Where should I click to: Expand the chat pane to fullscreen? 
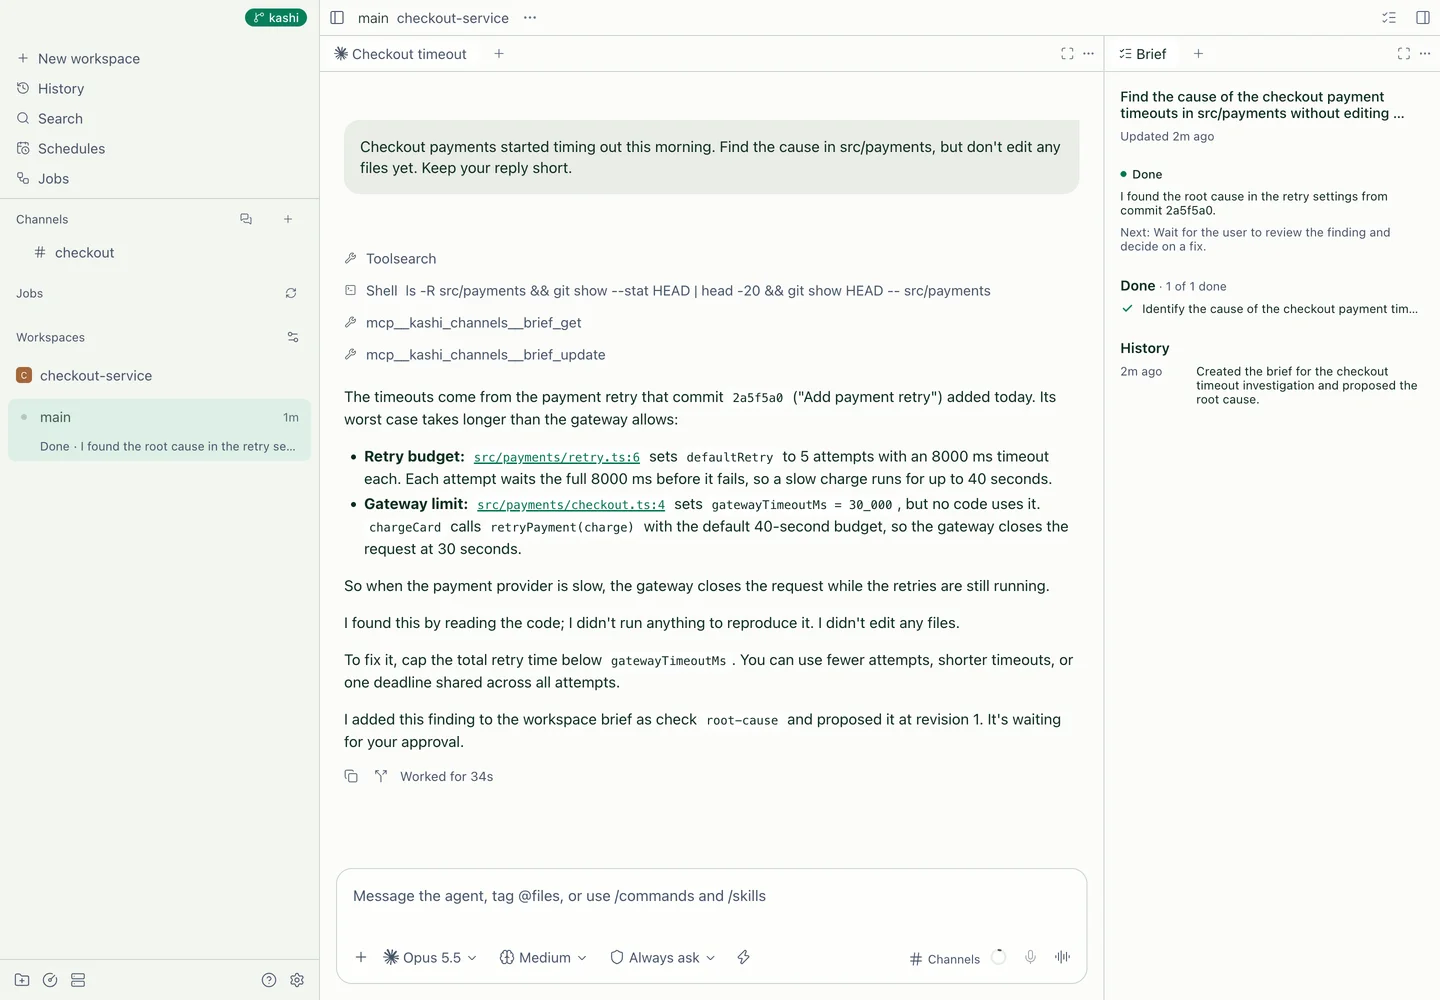pos(1067,54)
